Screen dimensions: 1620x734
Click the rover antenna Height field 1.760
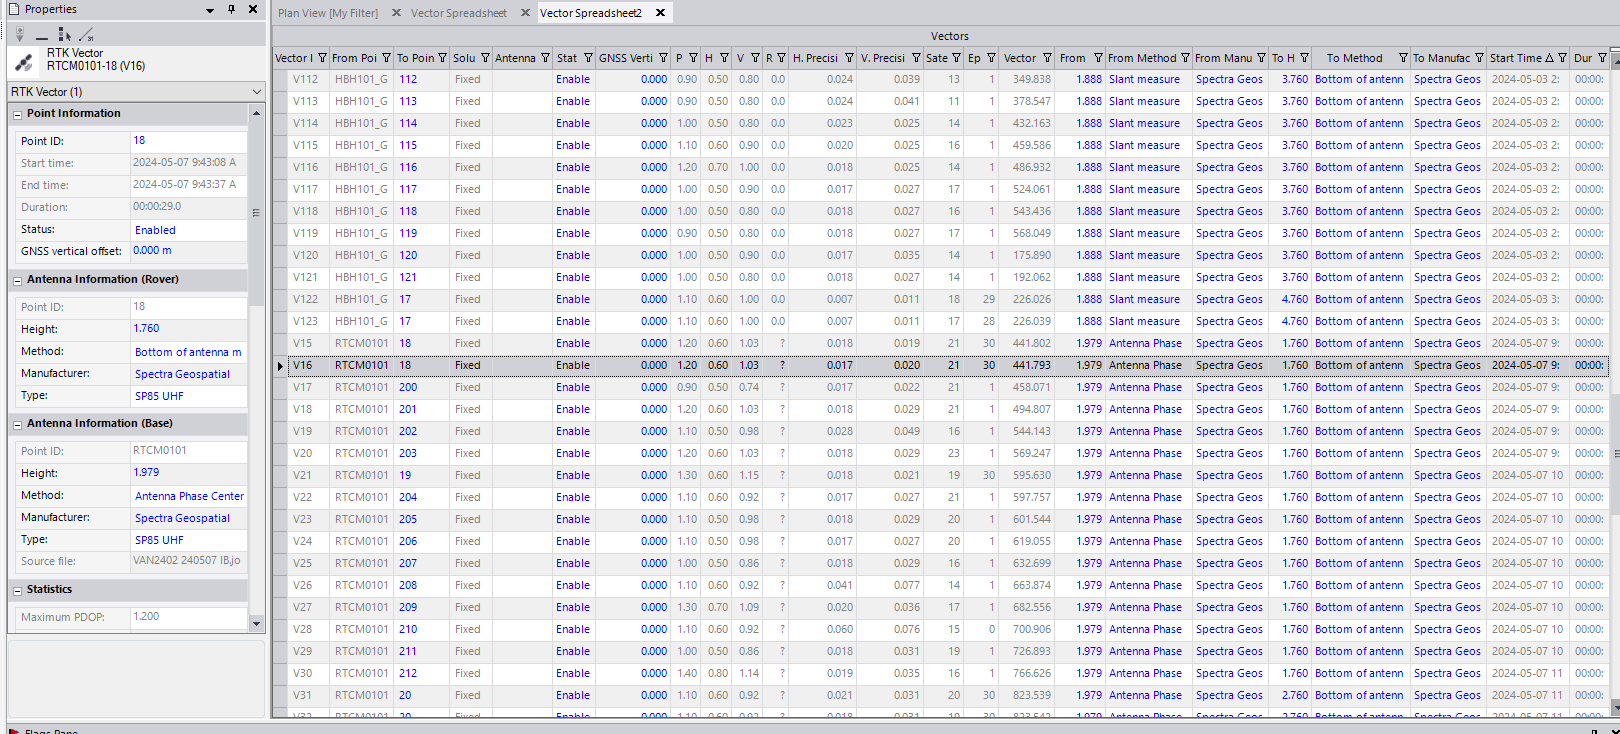pyautogui.click(x=147, y=329)
